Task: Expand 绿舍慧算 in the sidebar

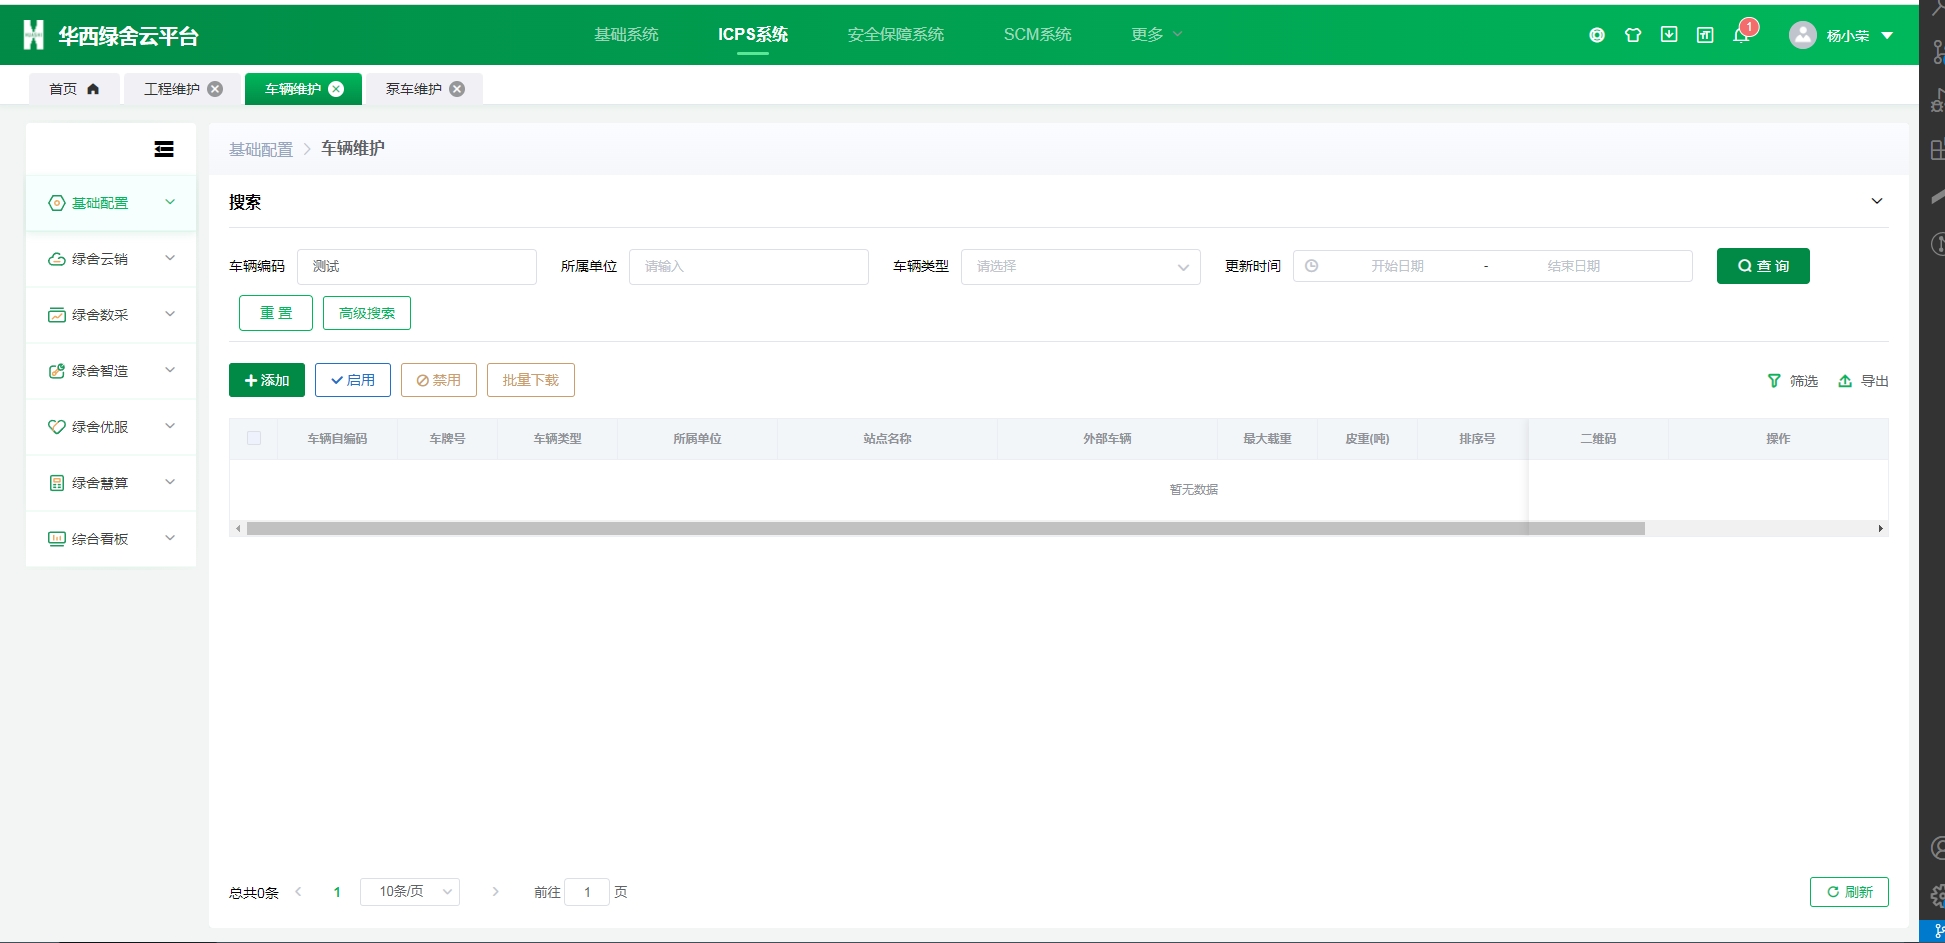Action: click(x=111, y=483)
